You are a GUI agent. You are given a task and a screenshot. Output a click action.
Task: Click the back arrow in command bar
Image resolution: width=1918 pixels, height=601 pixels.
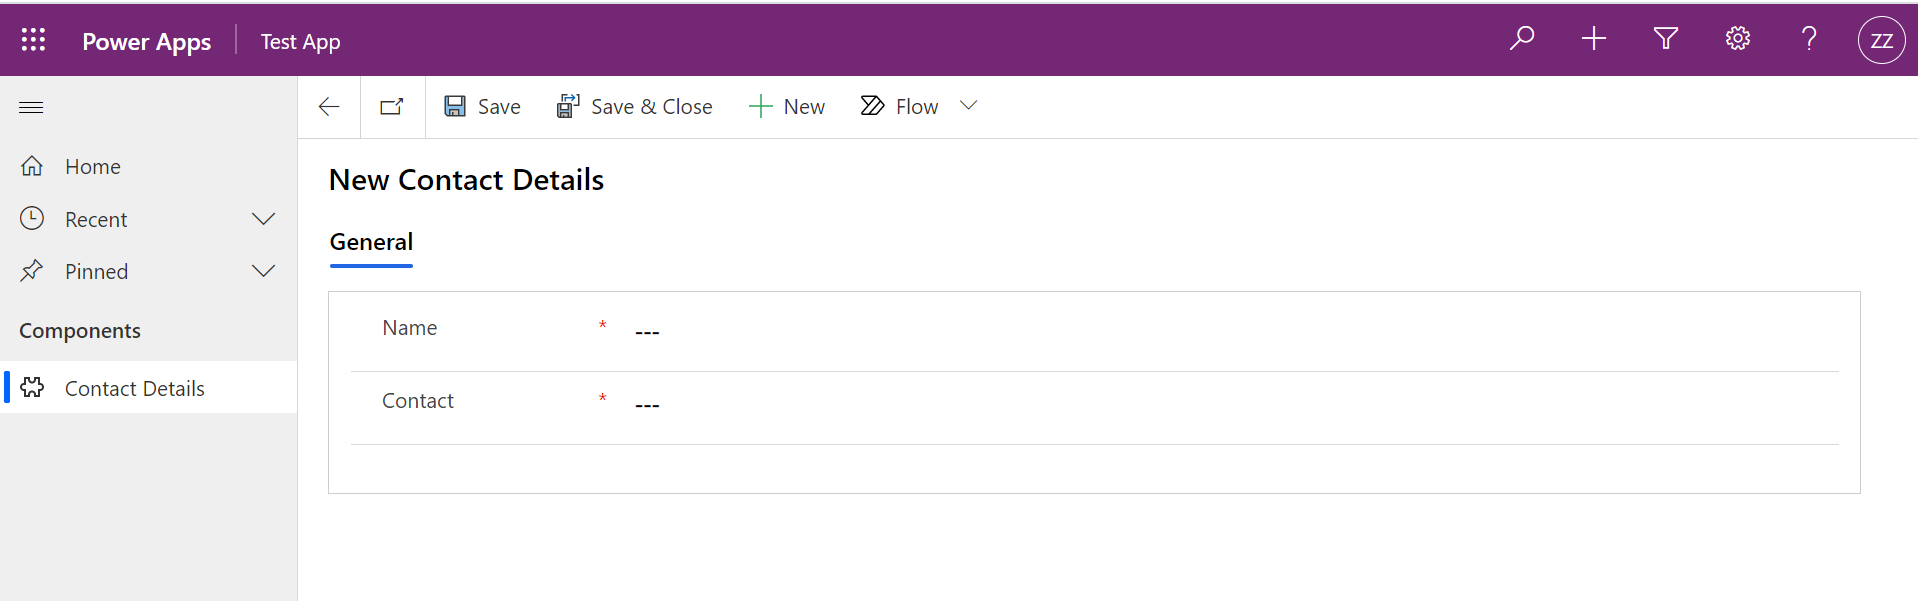[329, 107]
